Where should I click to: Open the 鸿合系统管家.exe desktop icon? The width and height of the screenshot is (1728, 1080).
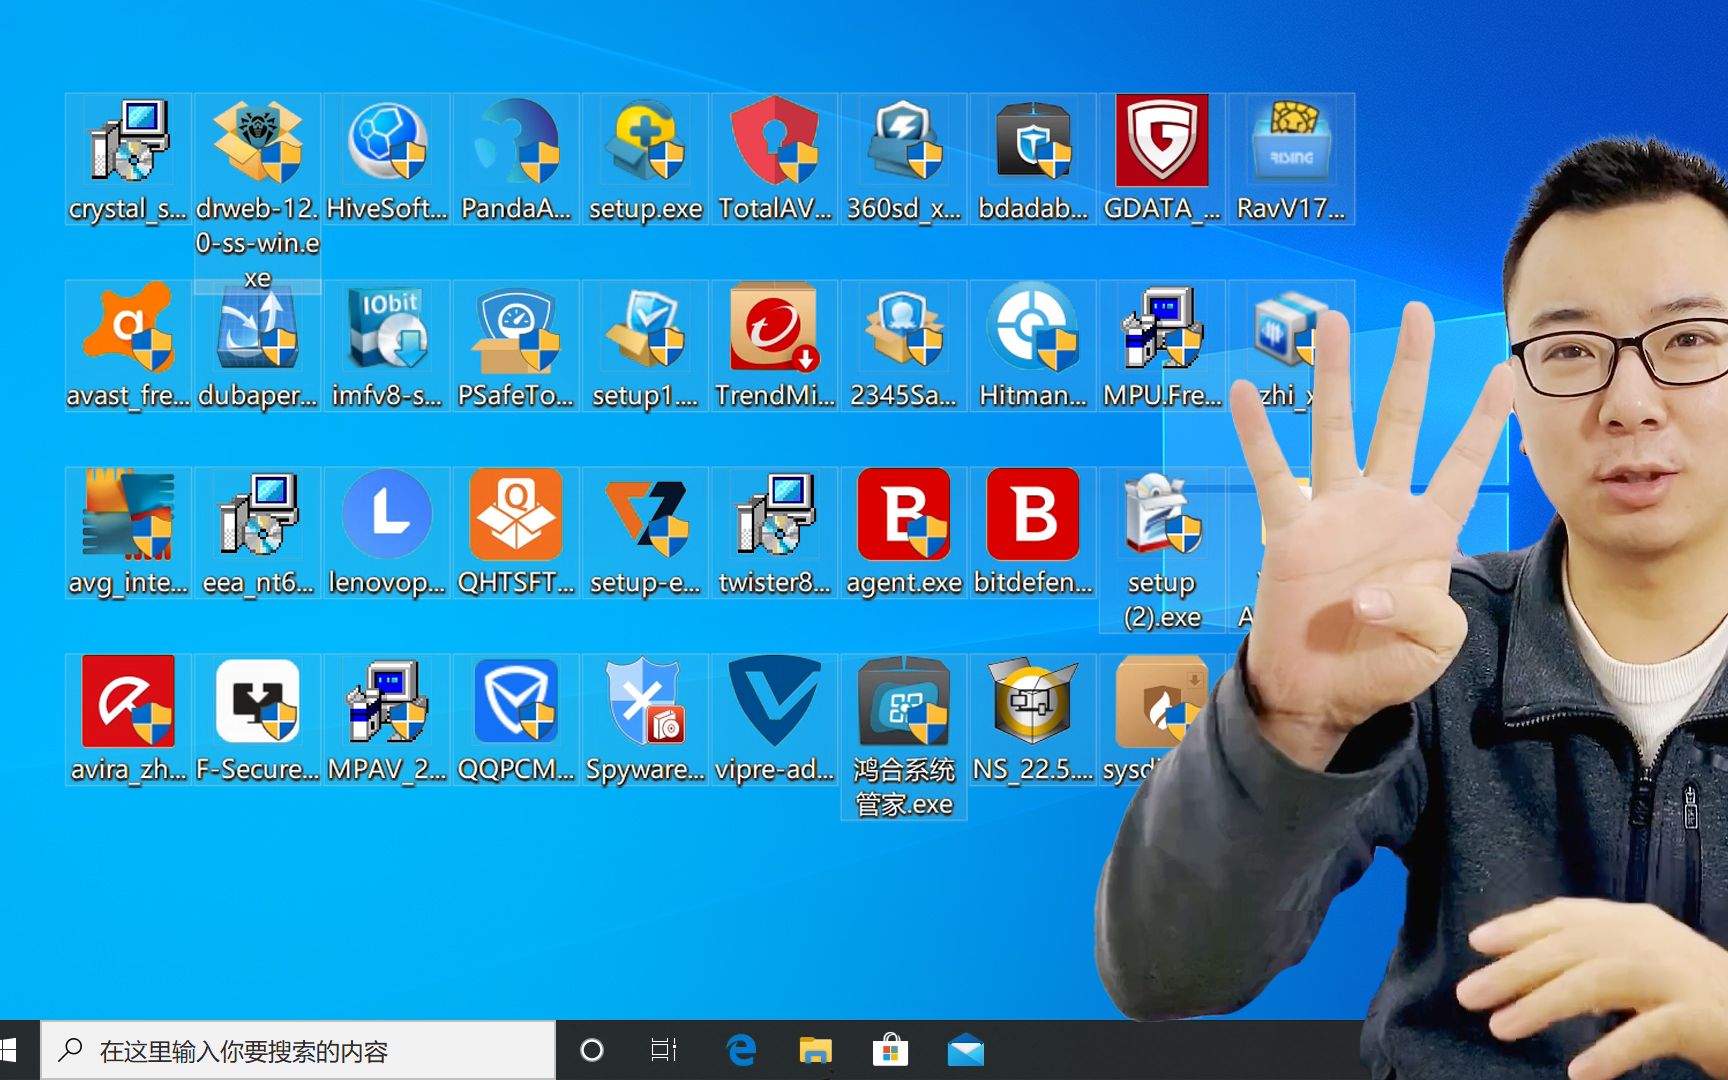903,705
